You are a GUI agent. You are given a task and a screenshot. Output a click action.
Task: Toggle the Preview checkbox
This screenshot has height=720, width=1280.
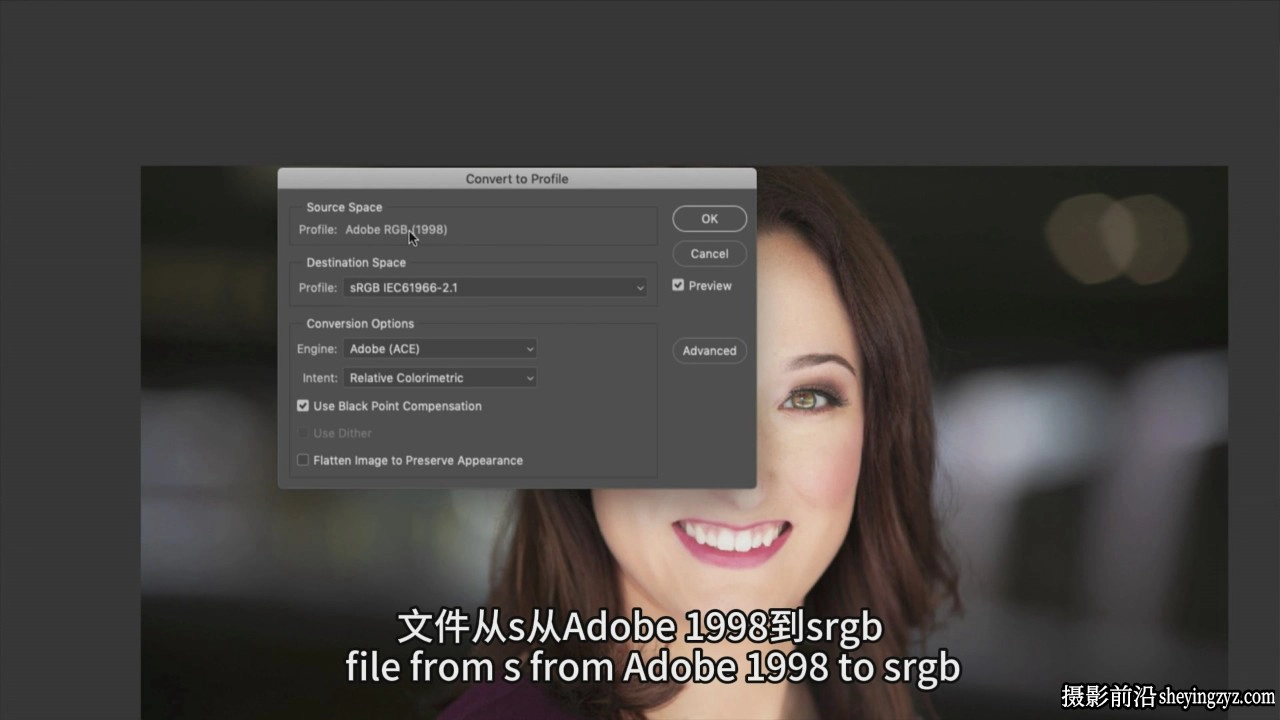click(x=678, y=285)
